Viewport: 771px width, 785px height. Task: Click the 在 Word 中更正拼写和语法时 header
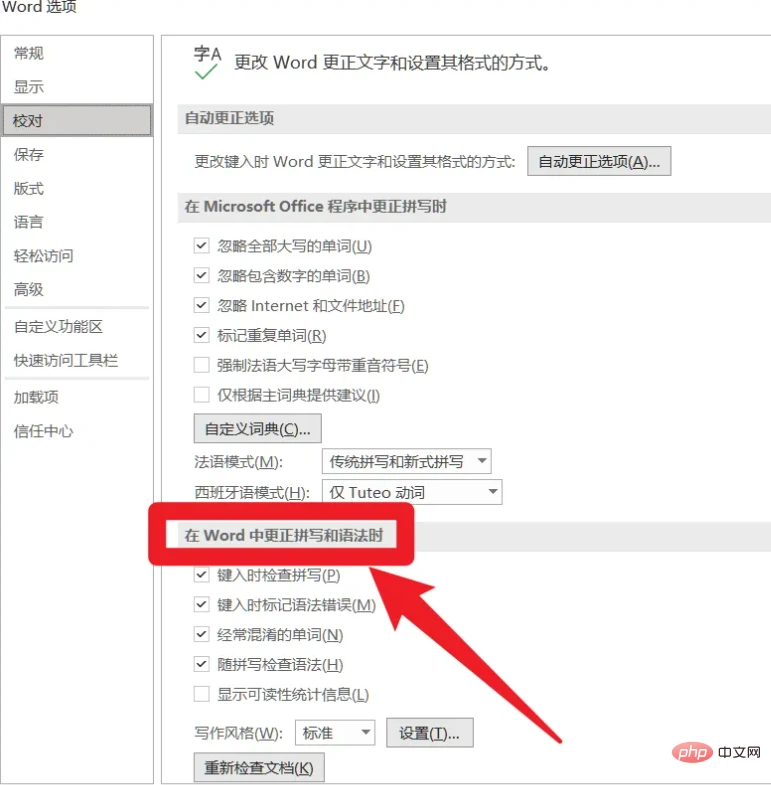[x=283, y=535]
